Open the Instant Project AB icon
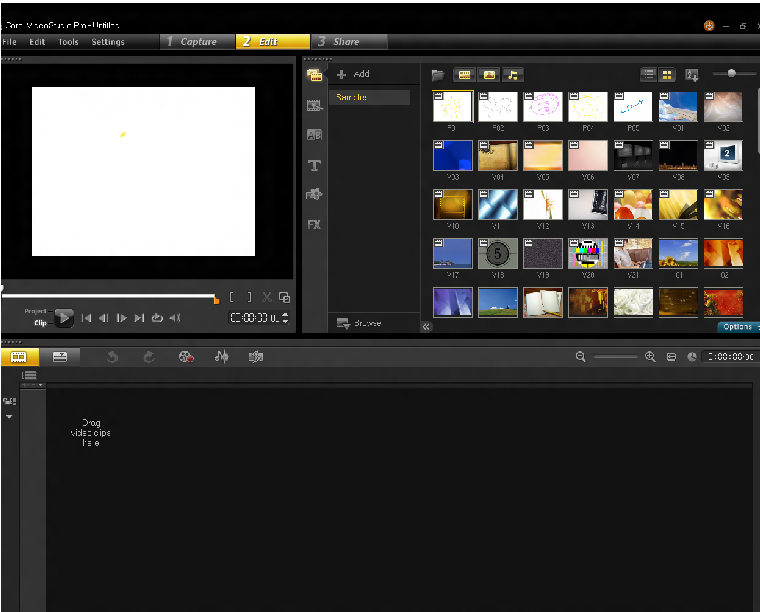The height and width of the screenshot is (612, 760). (314, 135)
